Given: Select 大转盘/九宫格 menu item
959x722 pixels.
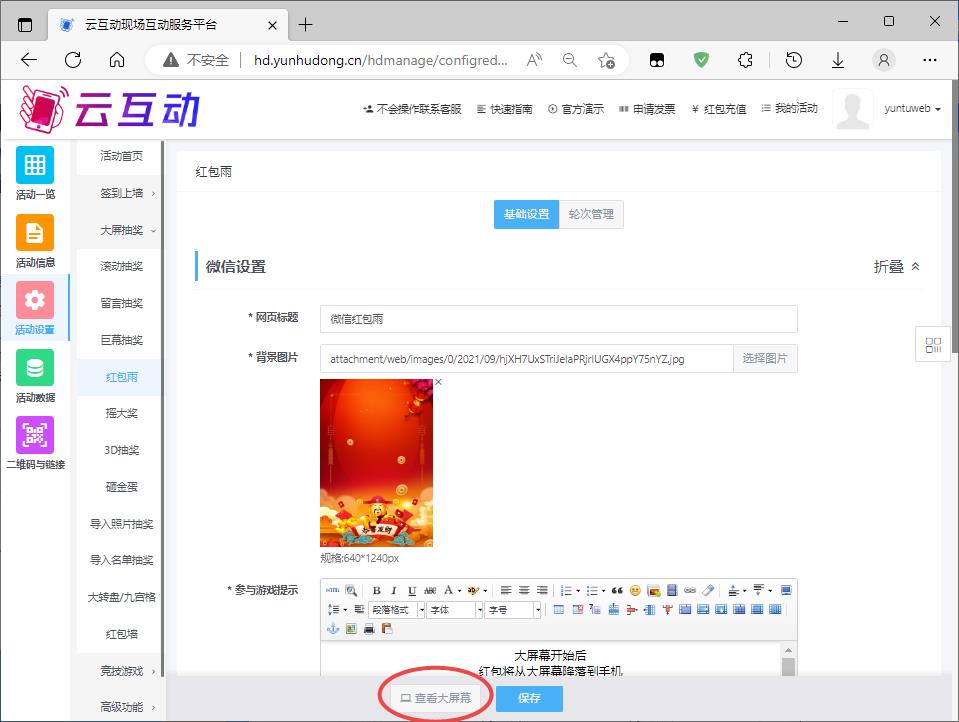Looking at the screenshot, I should point(120,597).
